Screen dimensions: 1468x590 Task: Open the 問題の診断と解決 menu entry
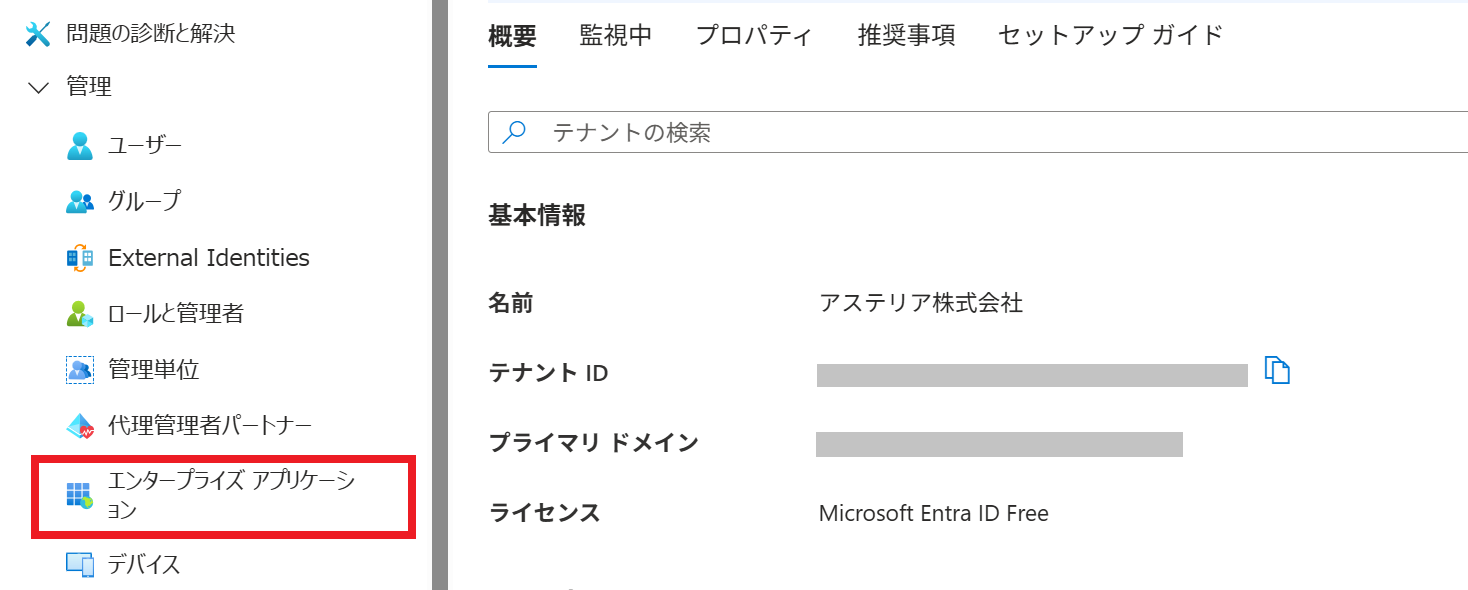(150, 34)
